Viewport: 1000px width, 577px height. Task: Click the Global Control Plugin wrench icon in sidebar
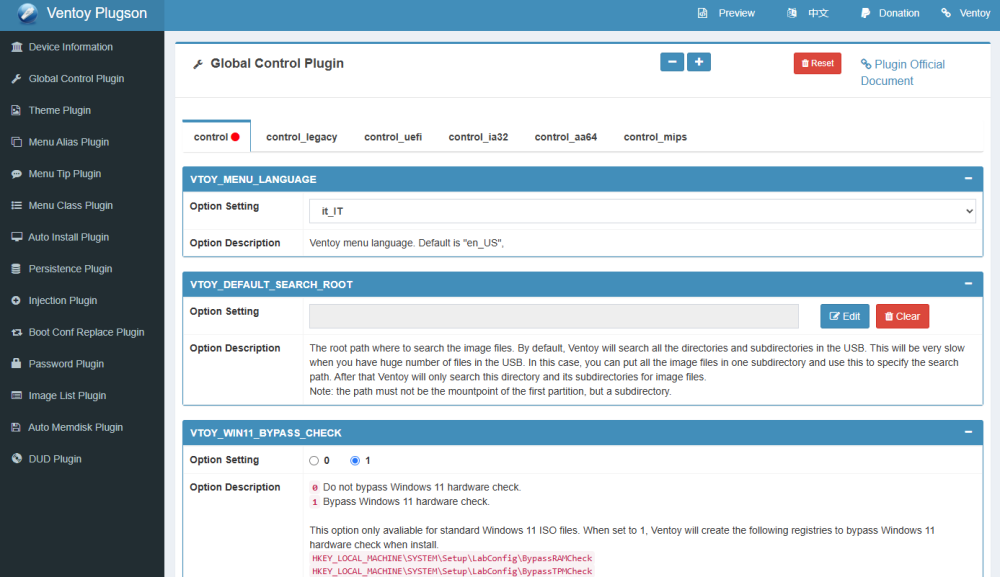(17, 78)
